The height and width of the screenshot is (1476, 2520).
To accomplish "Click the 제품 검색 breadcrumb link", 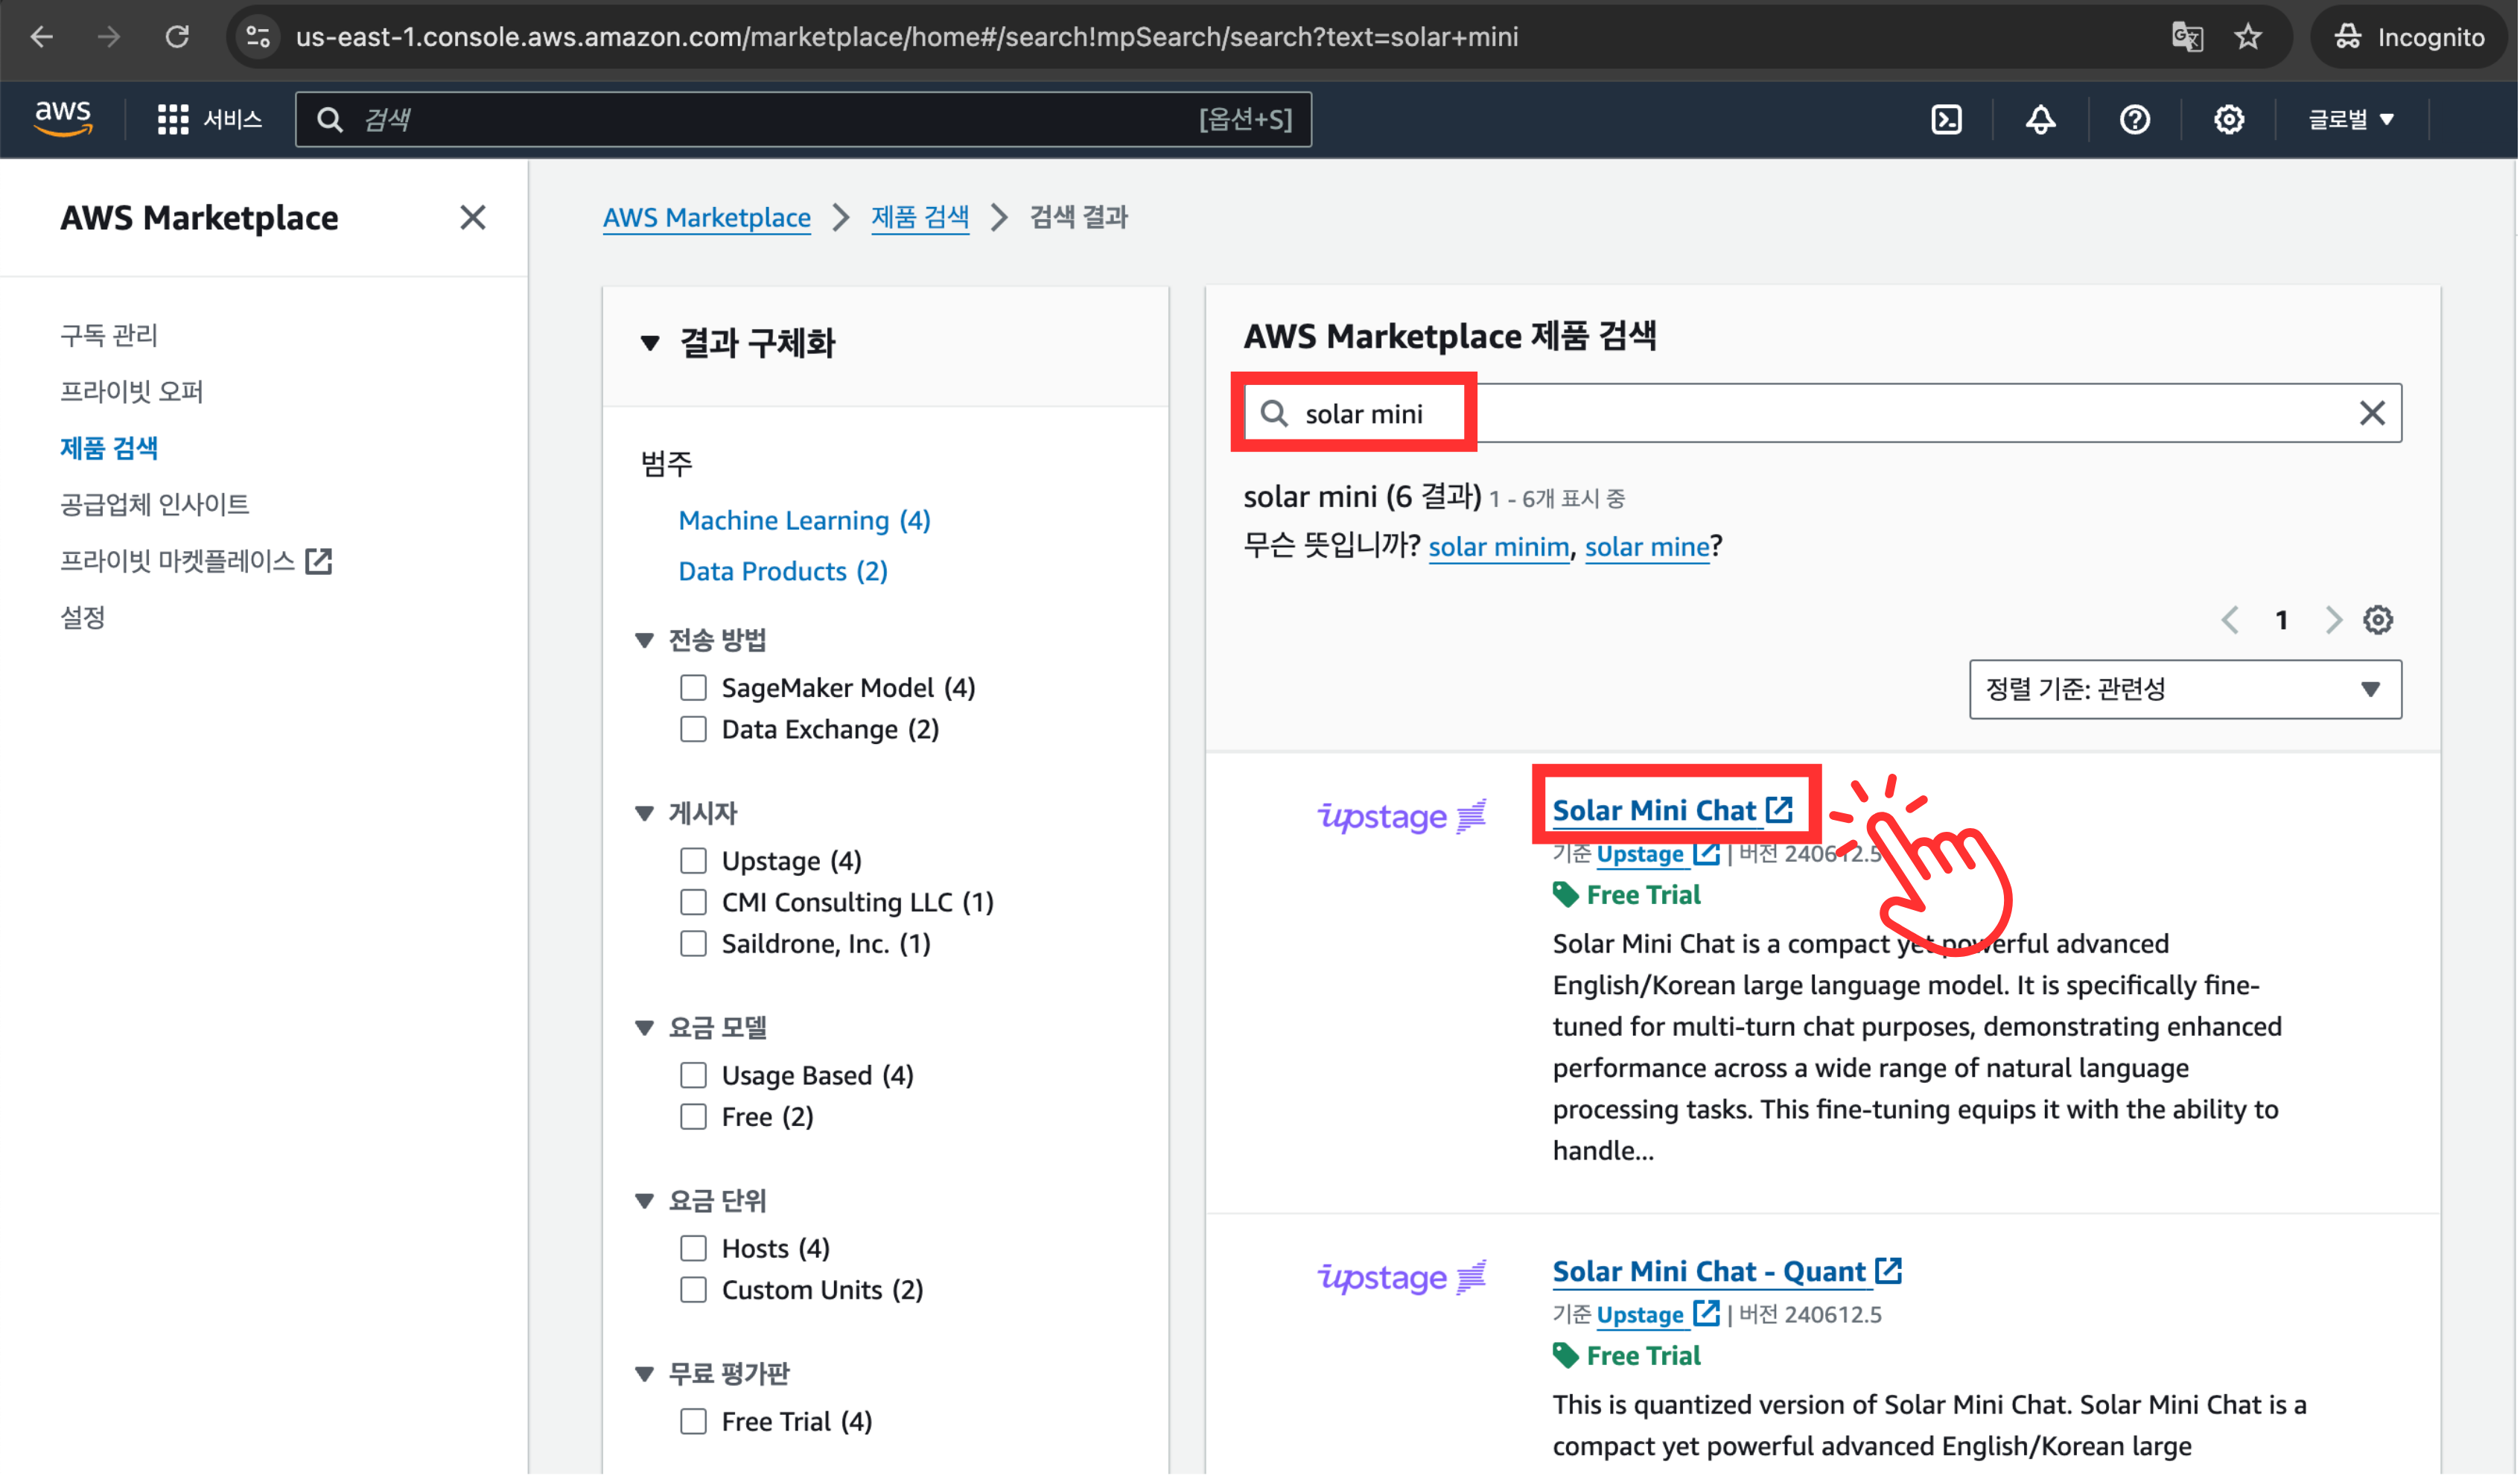I will pyautogui.click(x=919, y=217).
